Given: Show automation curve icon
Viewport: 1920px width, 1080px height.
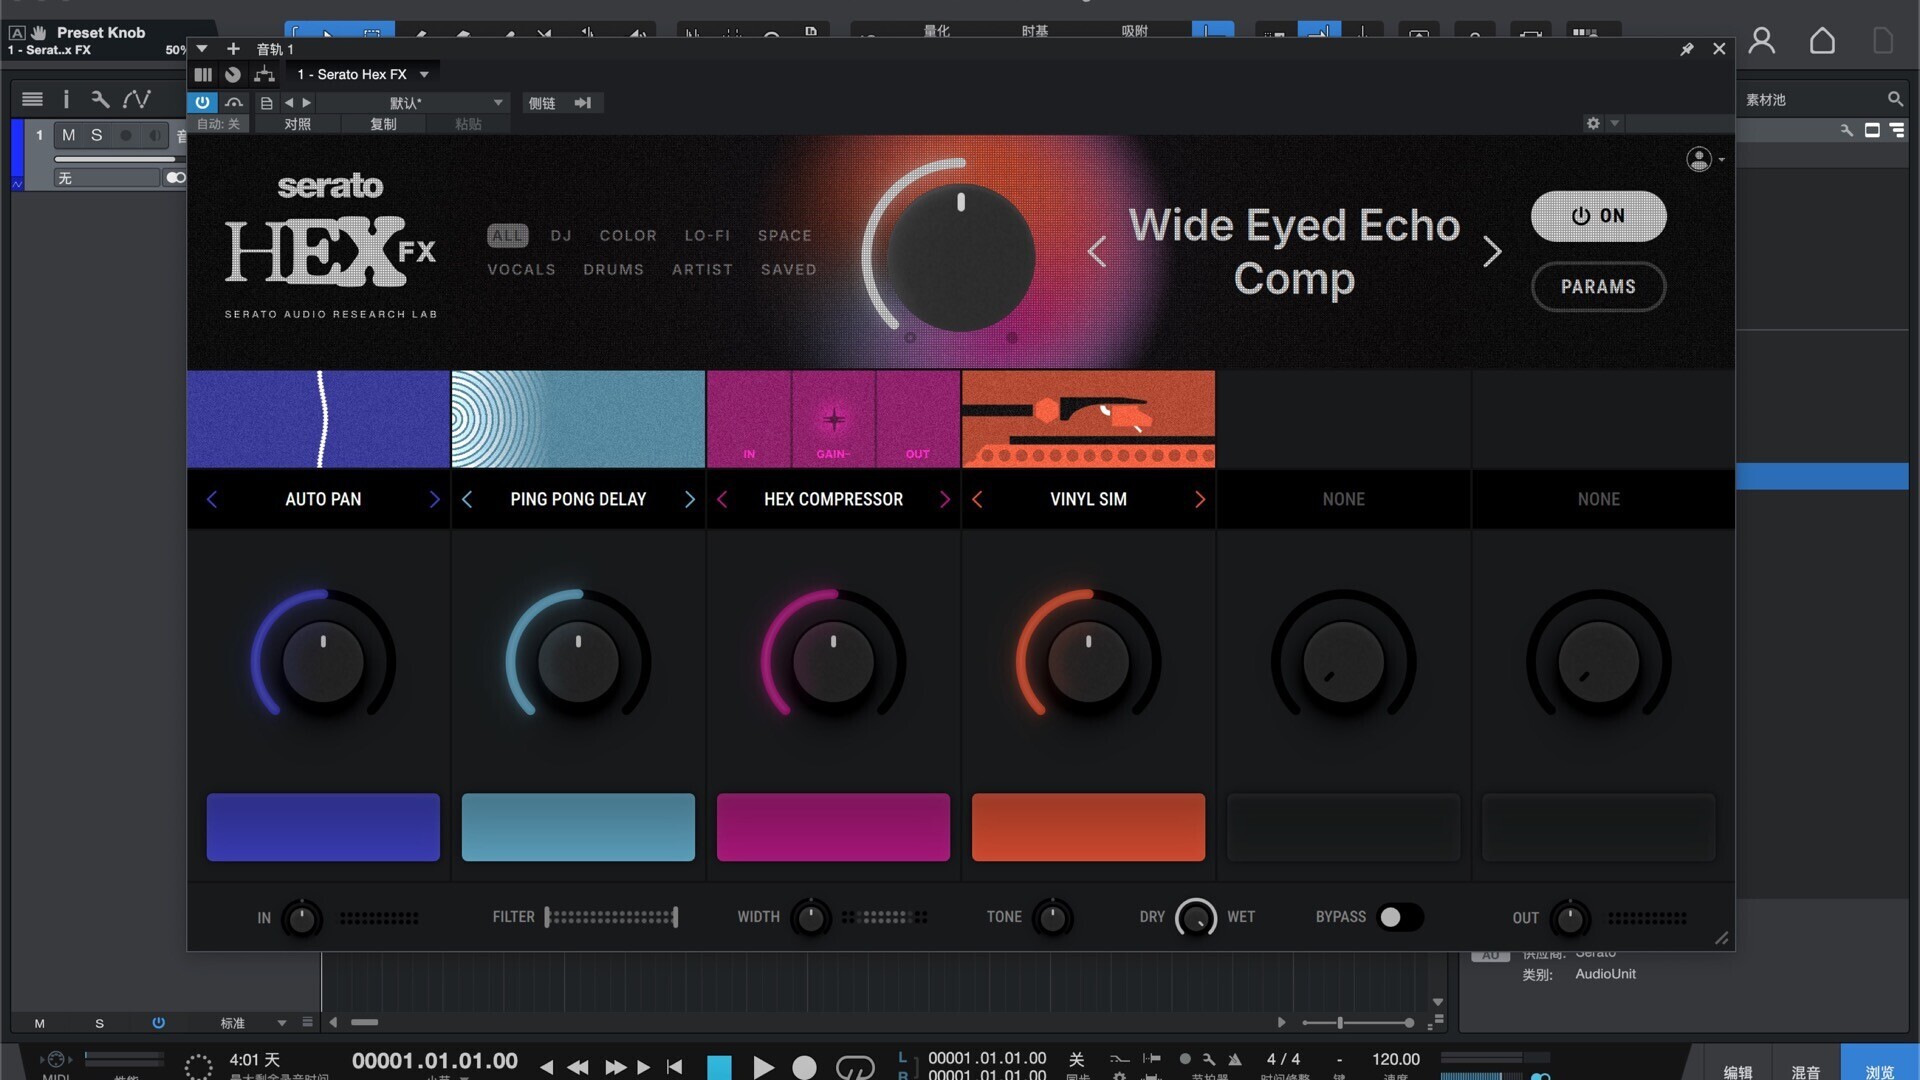Looking at the screenshot, I should click(136, 99).
